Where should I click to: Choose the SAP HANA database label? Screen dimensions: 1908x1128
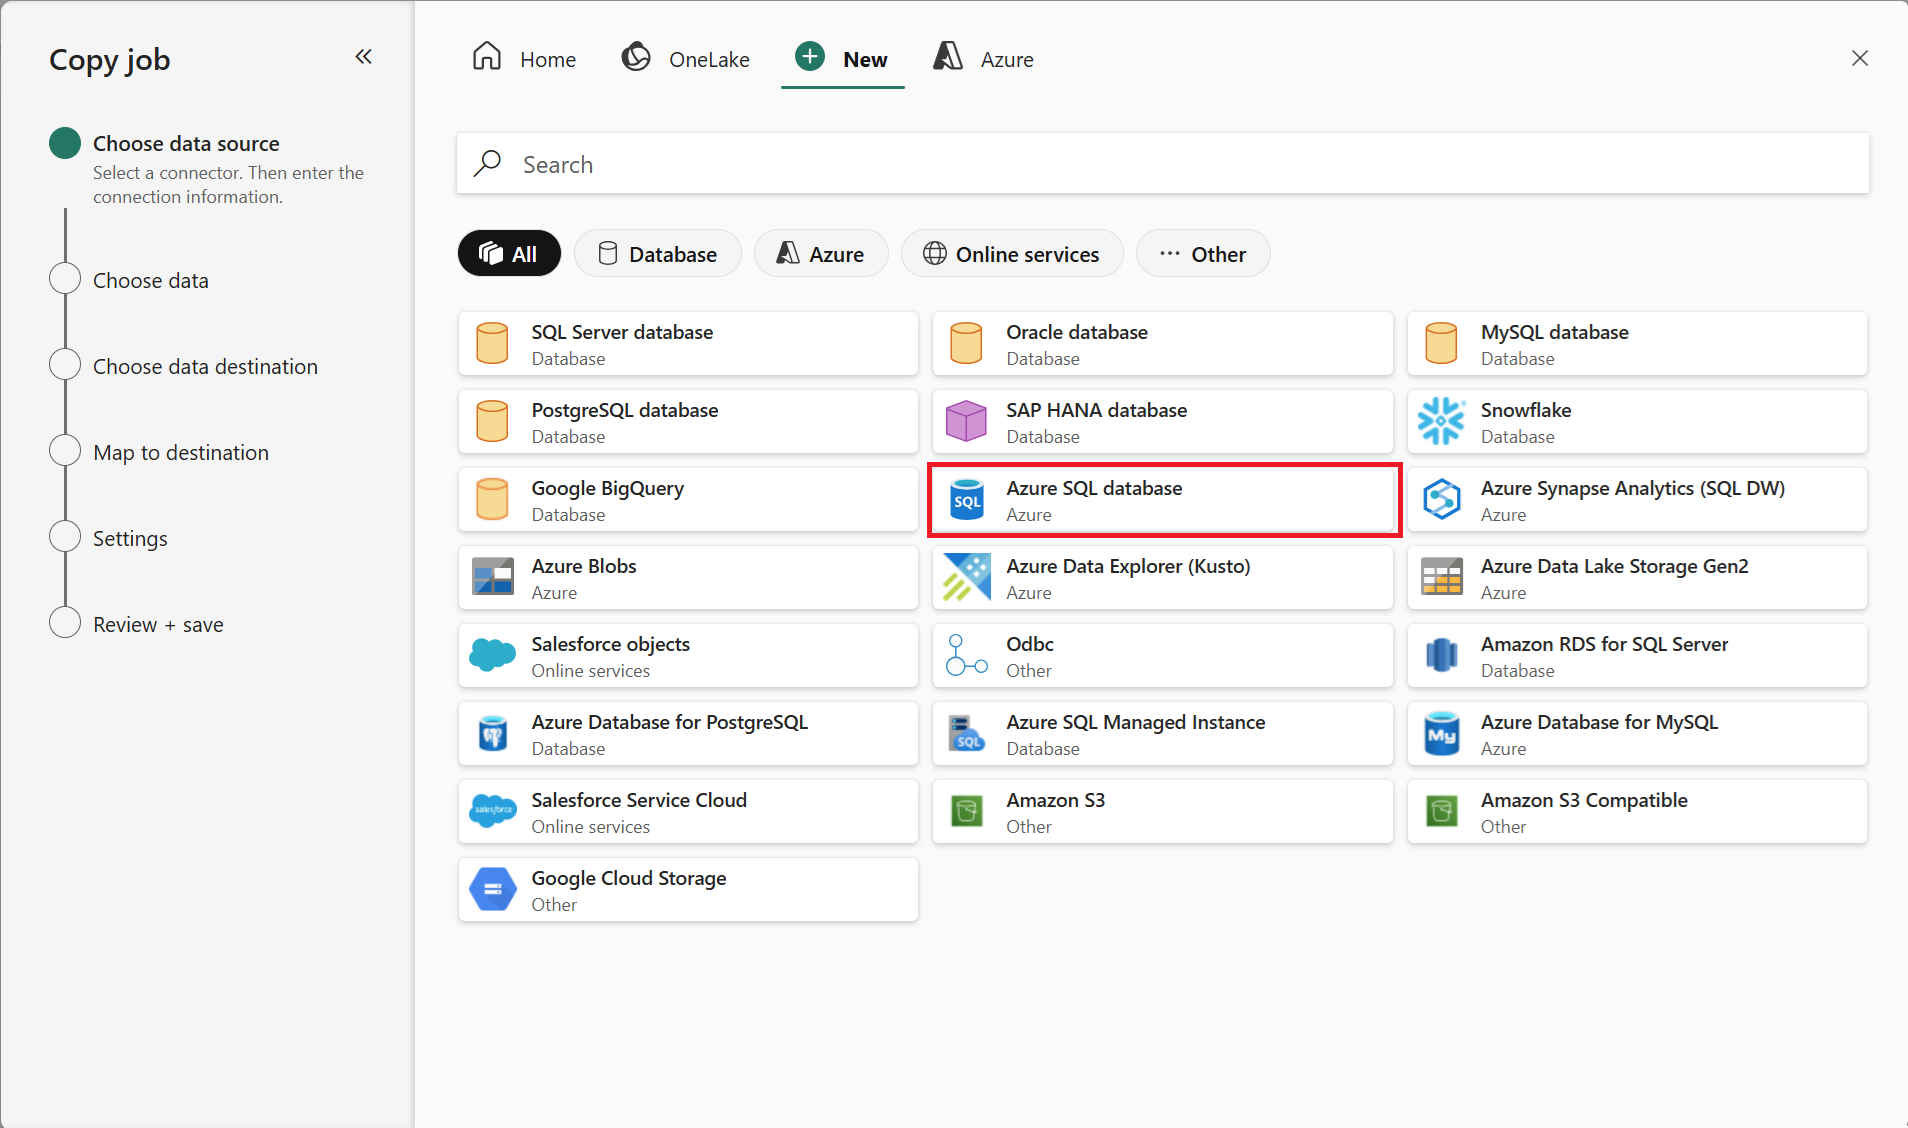pyautogui.click(x=1097, y=410)
